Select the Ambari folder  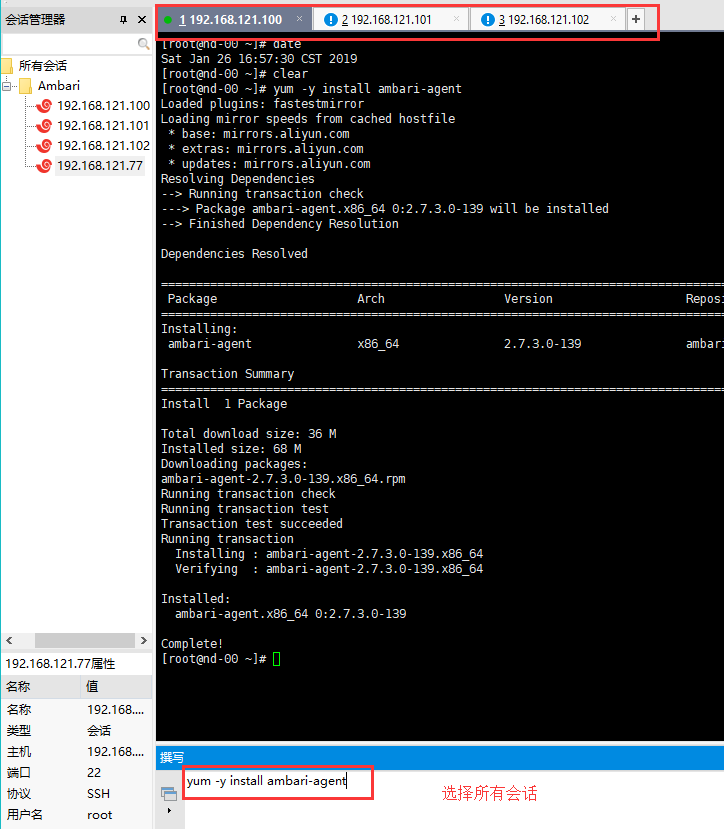(59, 86)
